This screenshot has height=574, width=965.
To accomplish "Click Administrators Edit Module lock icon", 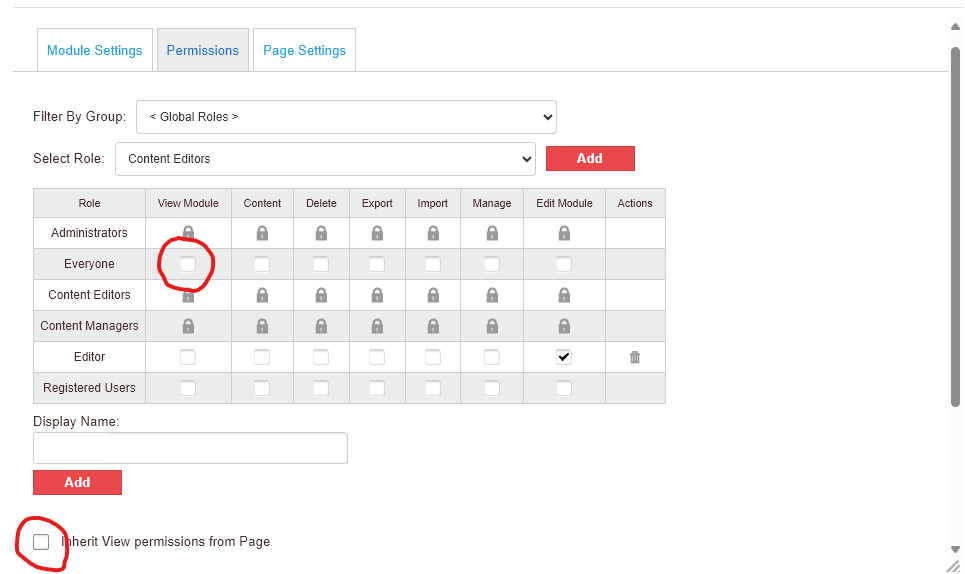I will click(564, 233).
